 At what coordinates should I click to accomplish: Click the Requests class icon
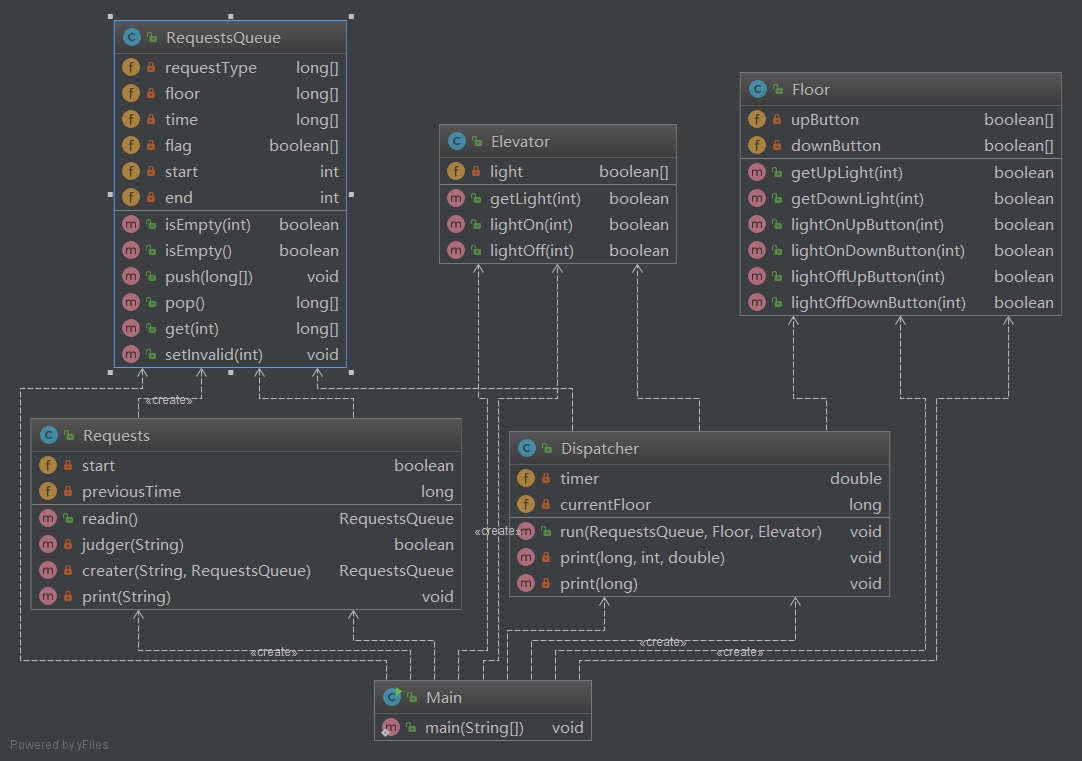point(49,436)
